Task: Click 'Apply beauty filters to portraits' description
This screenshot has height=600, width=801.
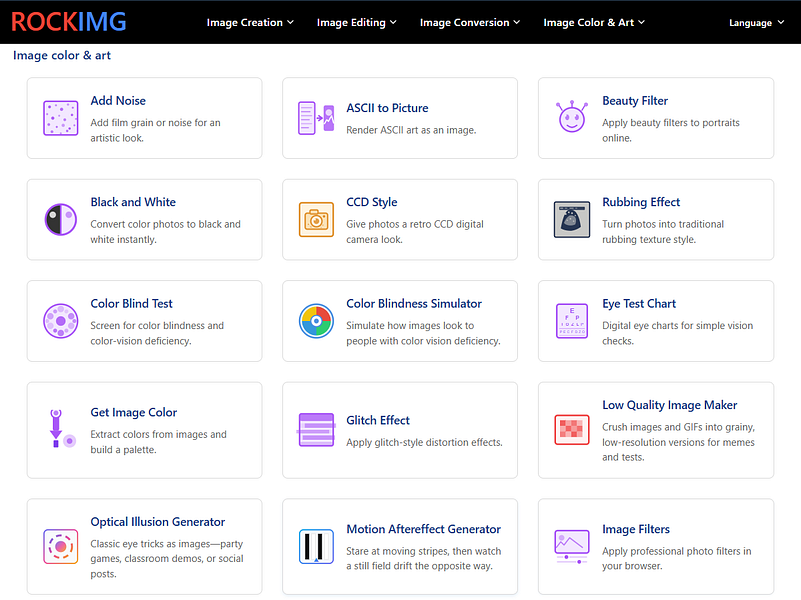Action: (671, 130)
